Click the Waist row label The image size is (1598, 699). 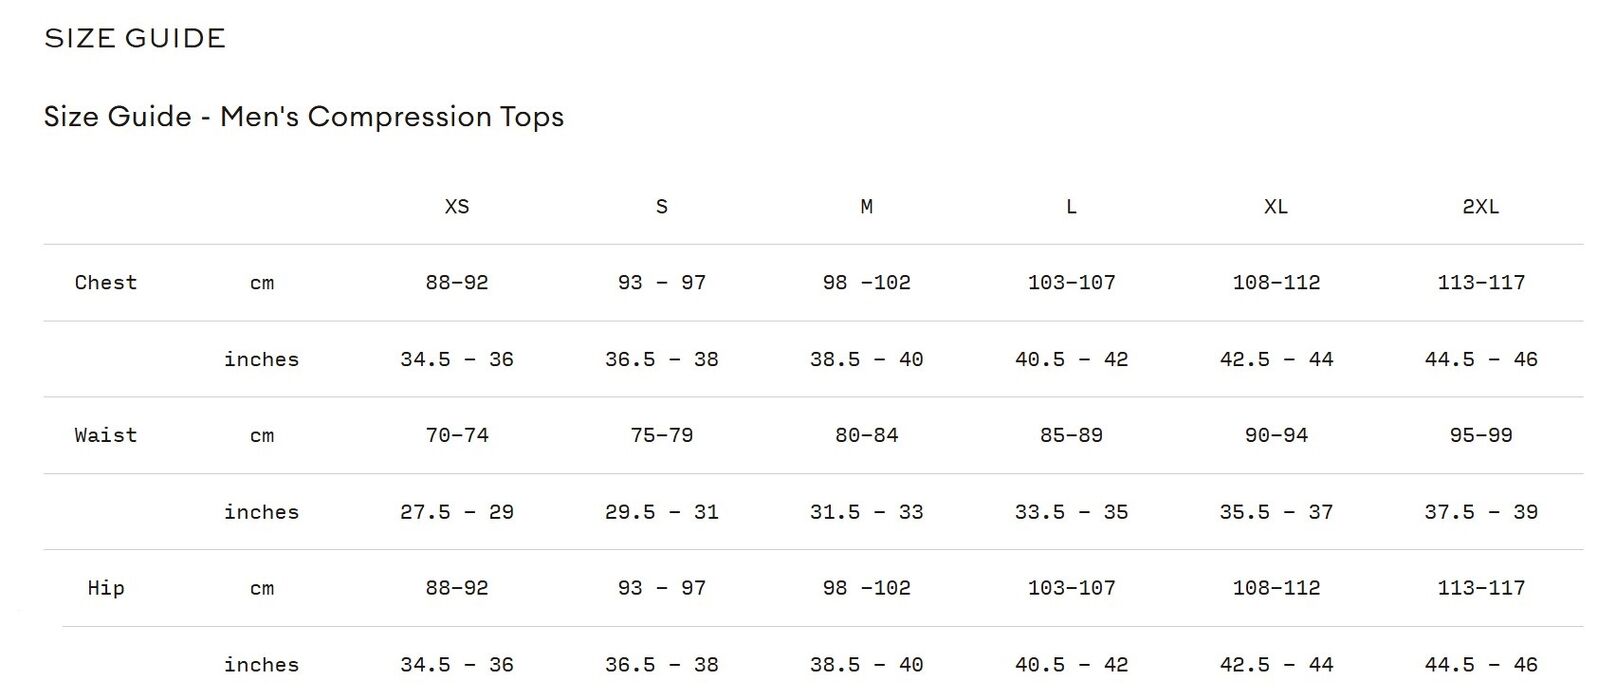106,436
